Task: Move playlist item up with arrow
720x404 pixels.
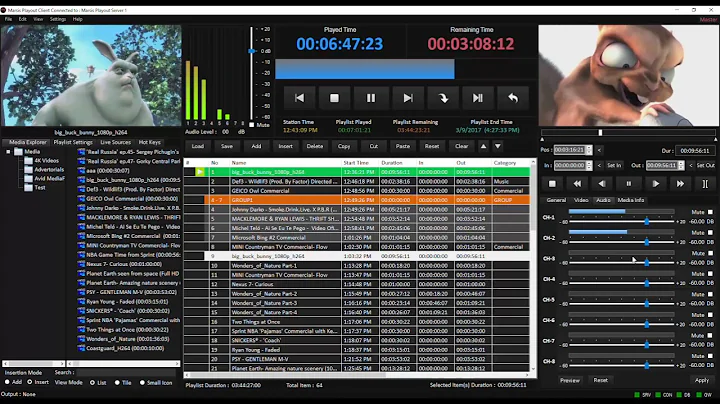Action: pos(483,146)
